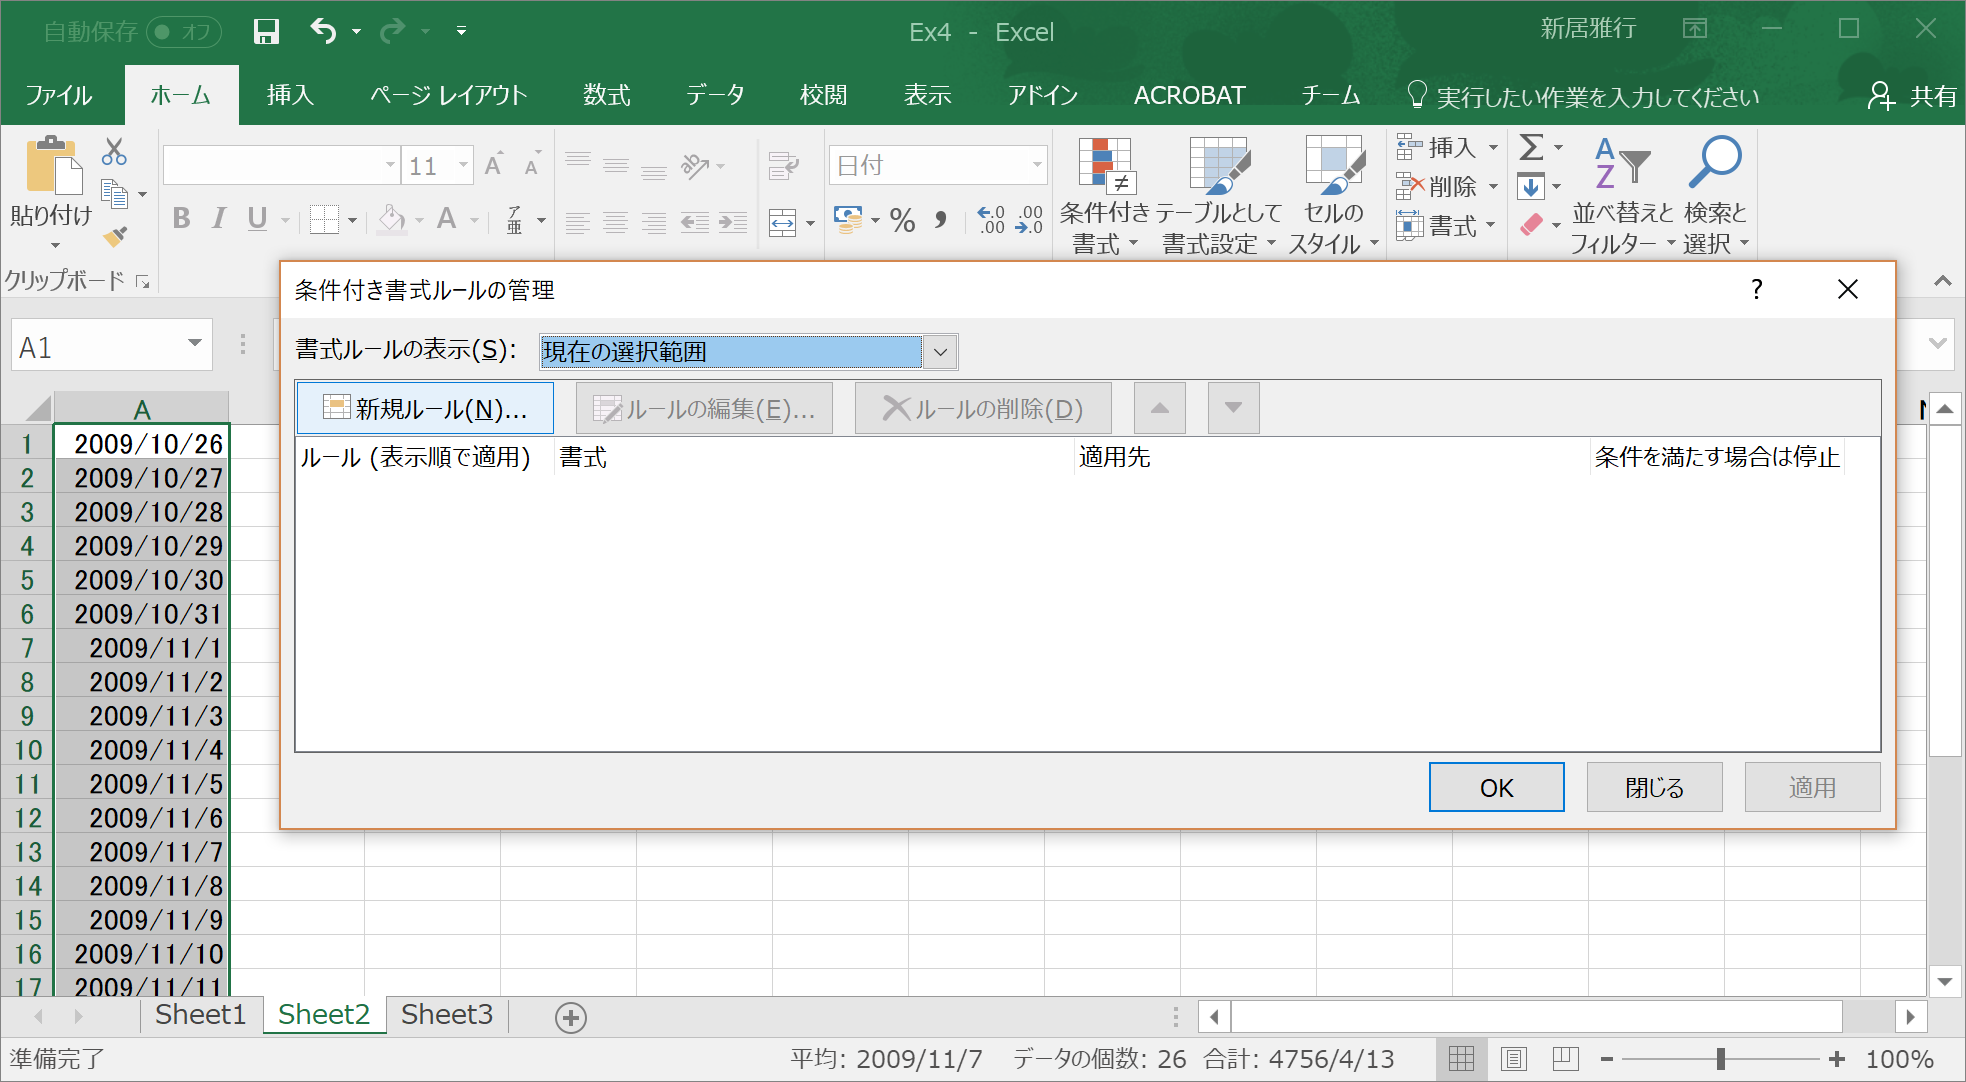Switch to Sheet3 tab
1966x1082 pixels.
coord(446,1015)
